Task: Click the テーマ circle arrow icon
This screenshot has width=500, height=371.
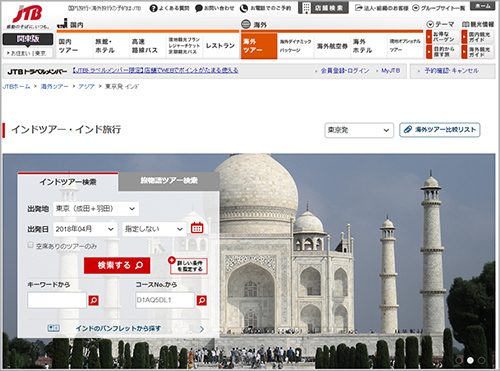Action: [x=430, y=24]
